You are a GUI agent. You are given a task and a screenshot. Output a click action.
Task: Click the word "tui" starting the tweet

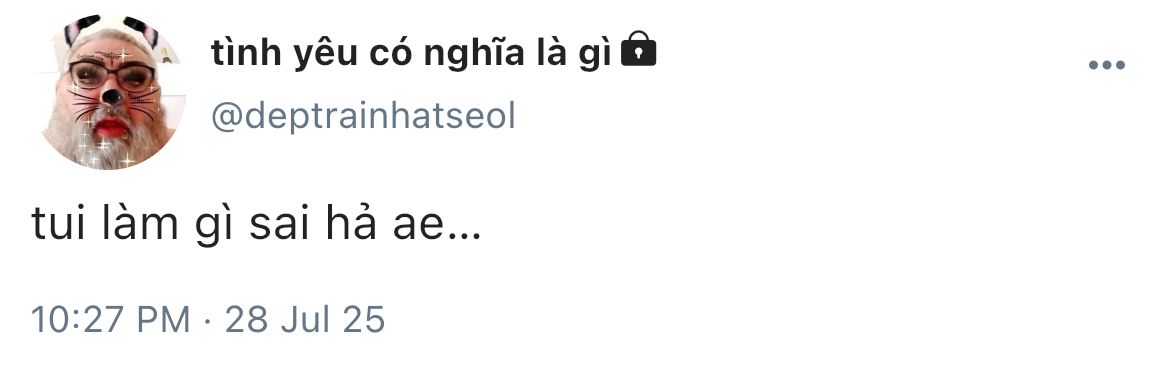[60, 224]
